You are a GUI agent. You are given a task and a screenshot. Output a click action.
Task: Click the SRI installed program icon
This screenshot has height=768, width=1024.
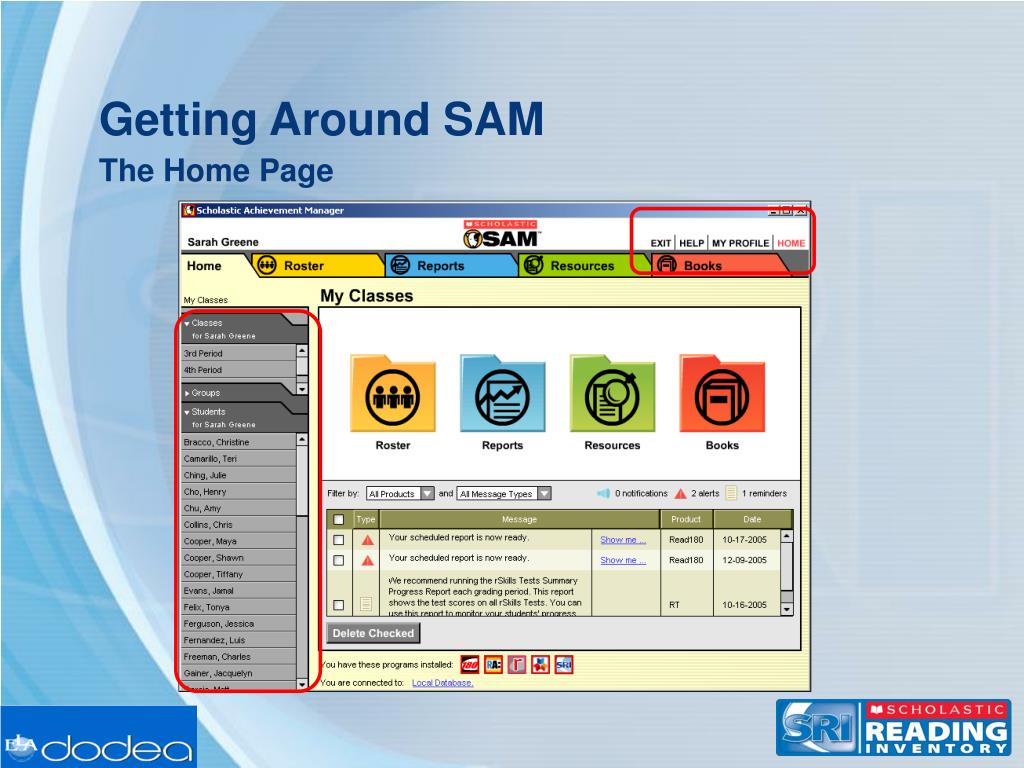[564, 665]
